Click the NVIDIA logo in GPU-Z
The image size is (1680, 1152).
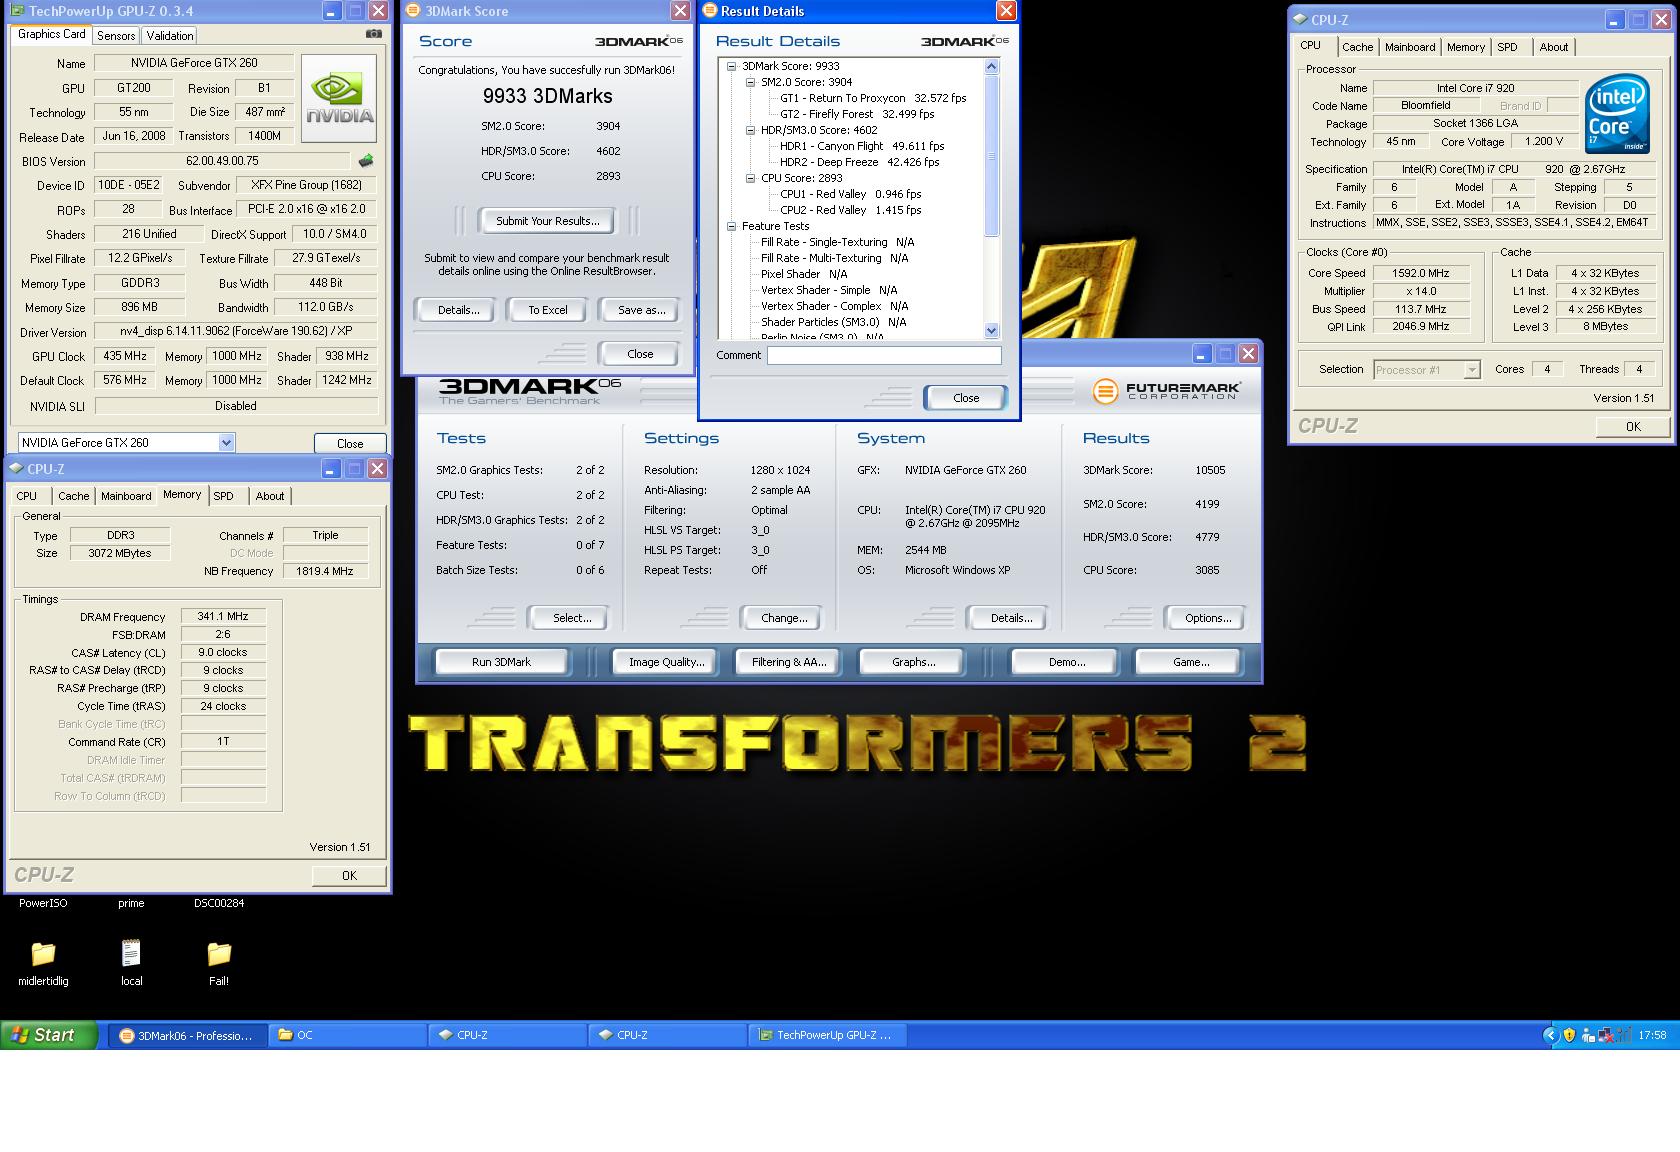point(340,98)
